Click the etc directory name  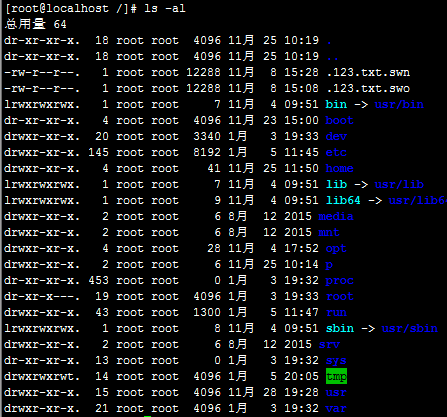(x=336, y=152)
